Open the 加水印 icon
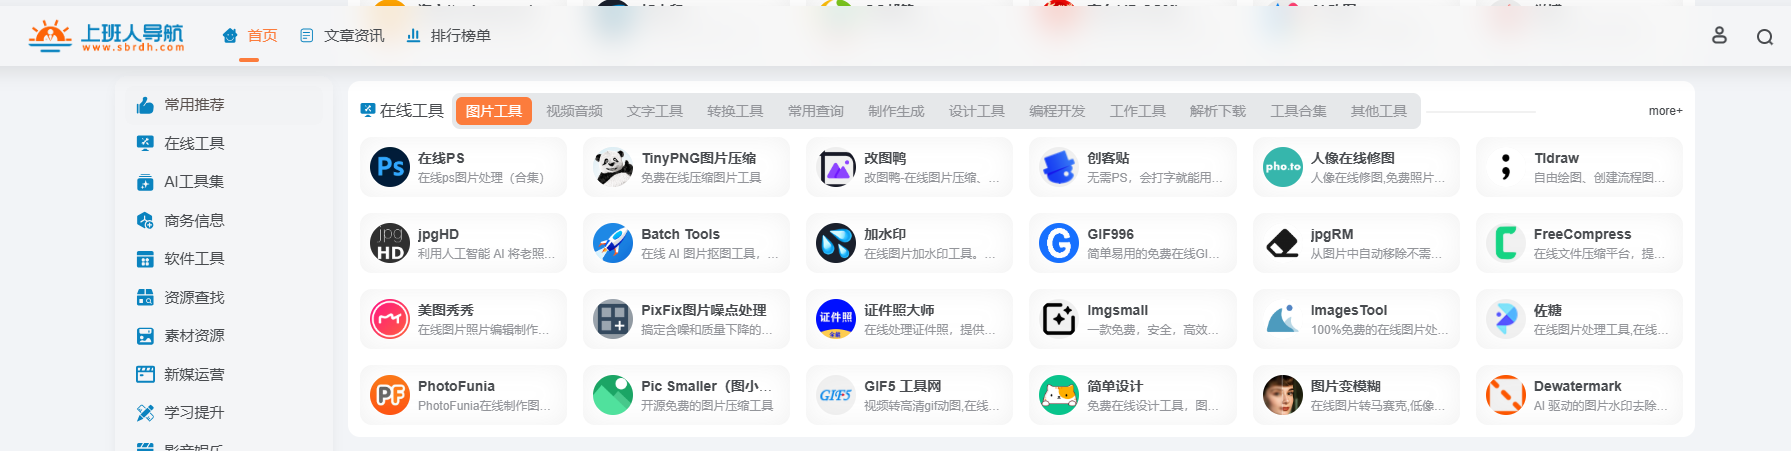Viewport: 1791px width, 451px height. click(x=836, y=243)
